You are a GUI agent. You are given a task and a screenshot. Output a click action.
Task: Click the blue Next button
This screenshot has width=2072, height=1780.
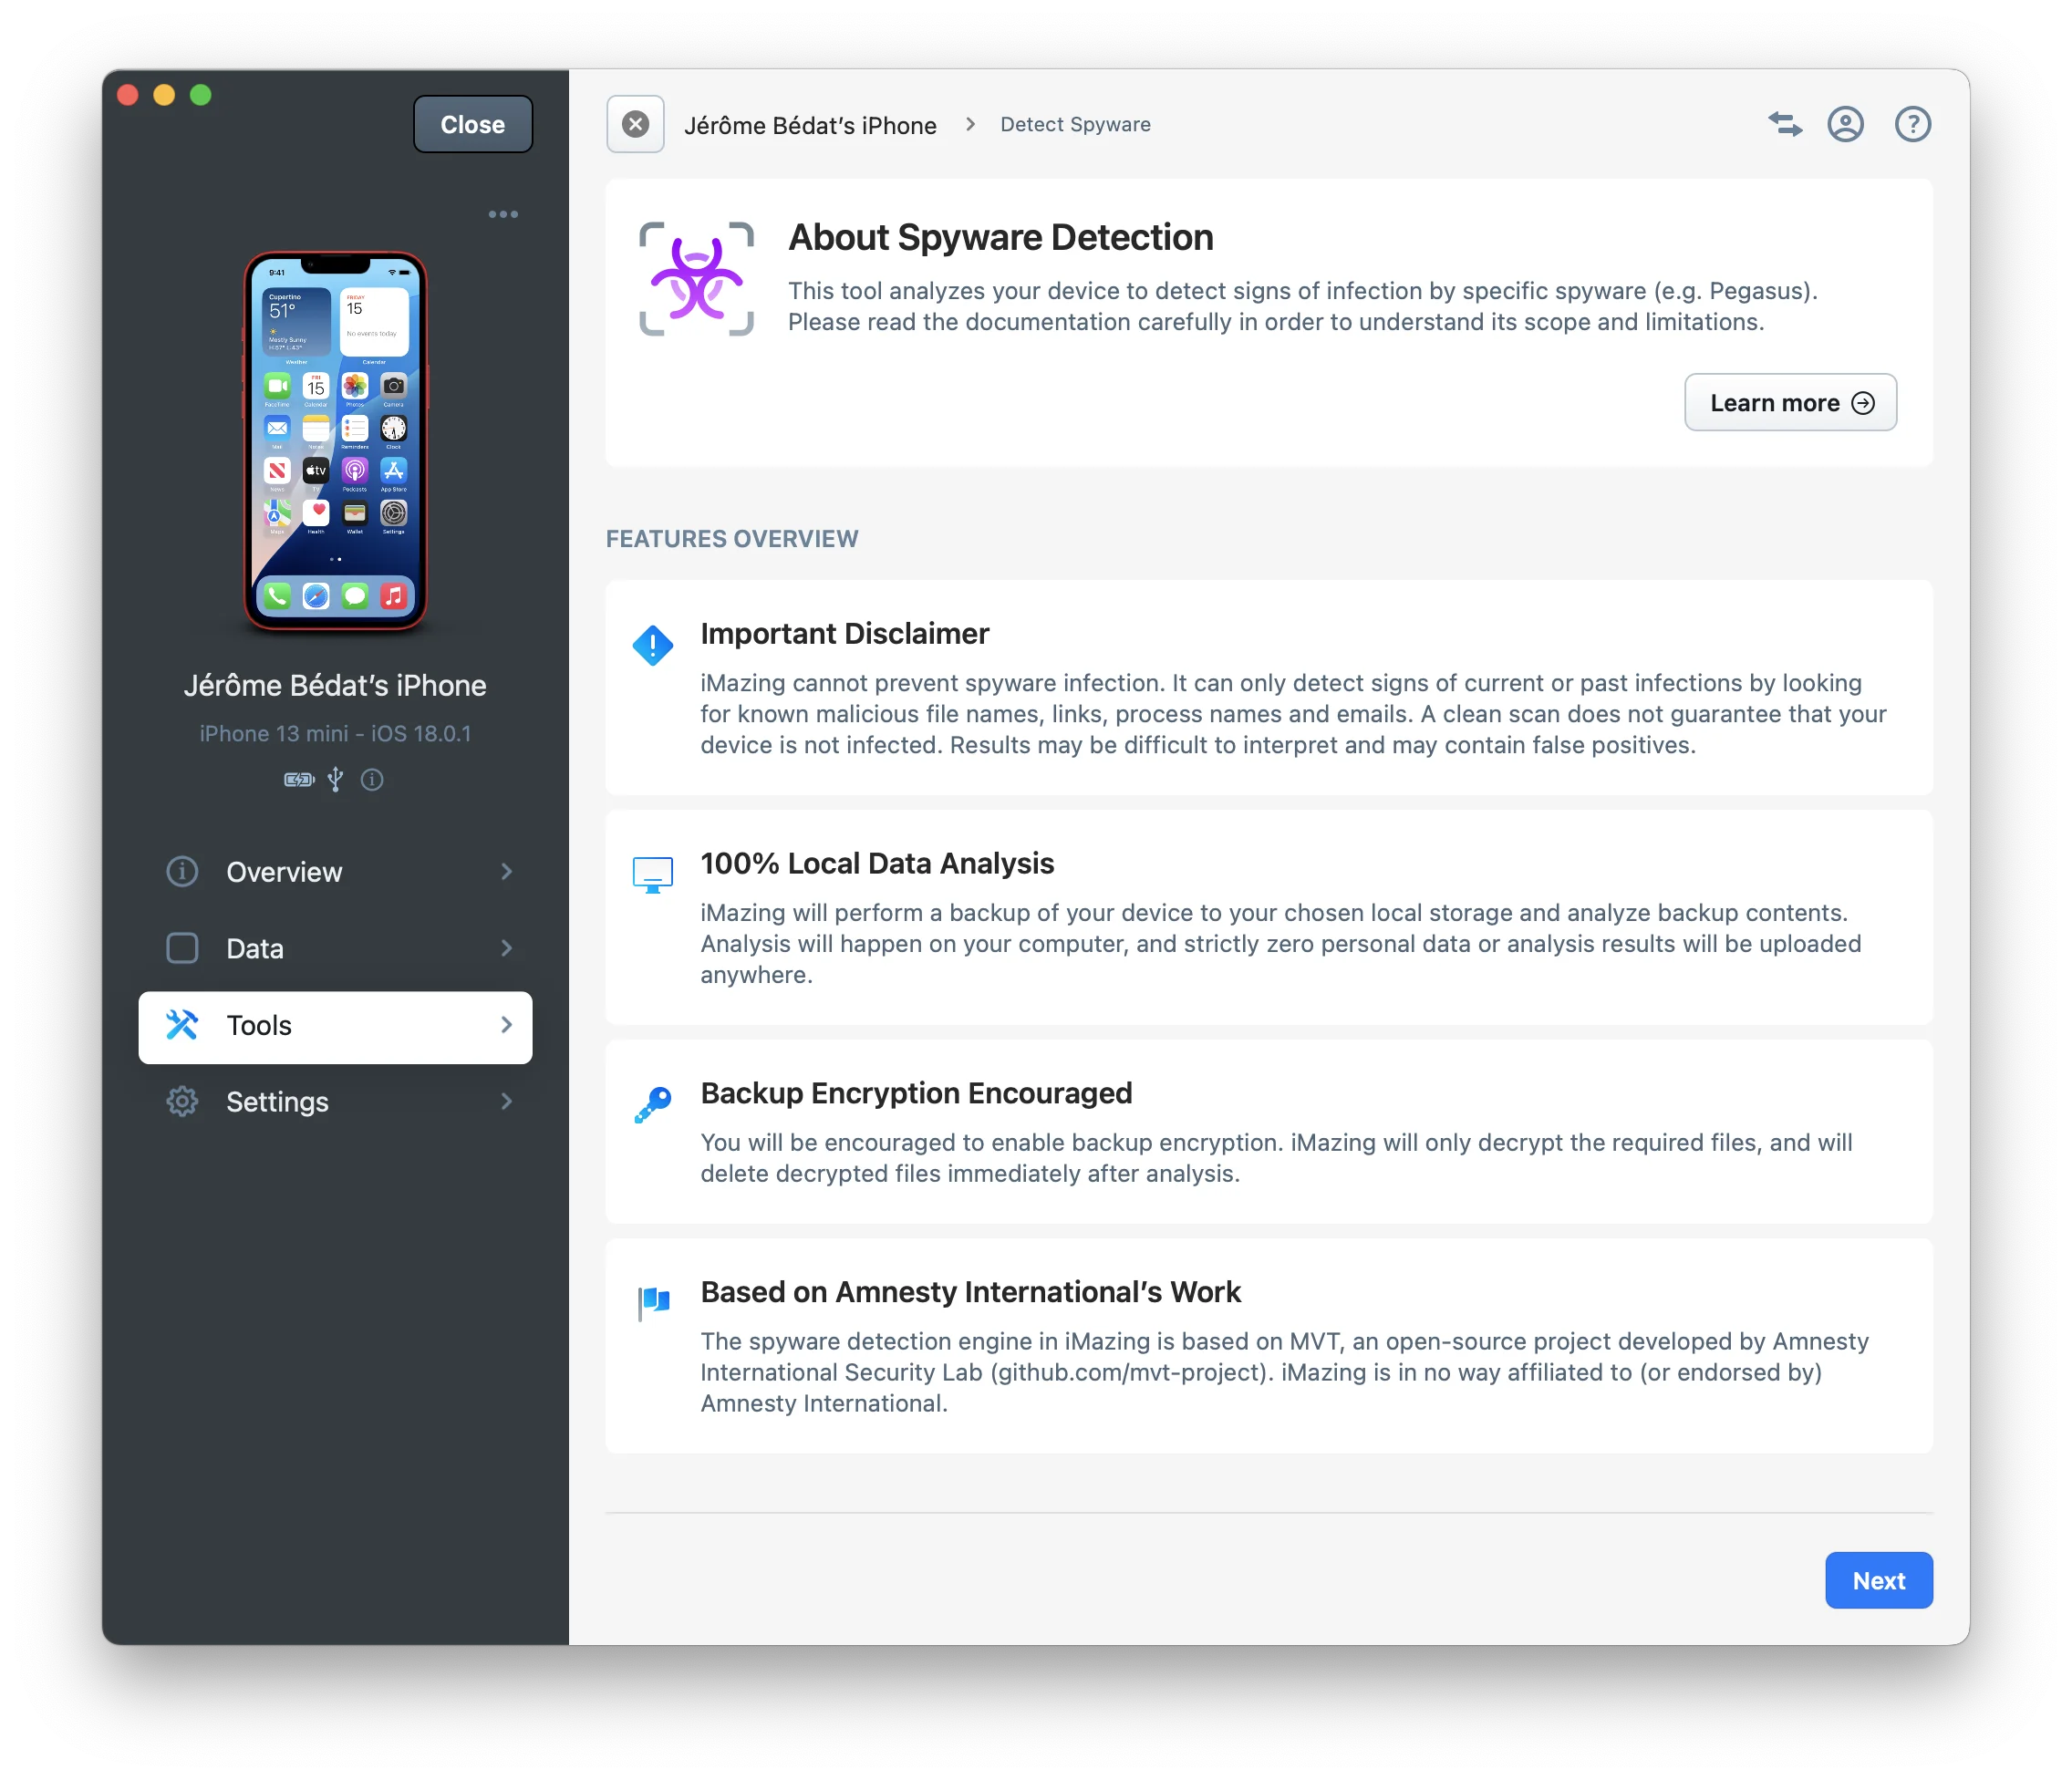pos(1878,1580)
